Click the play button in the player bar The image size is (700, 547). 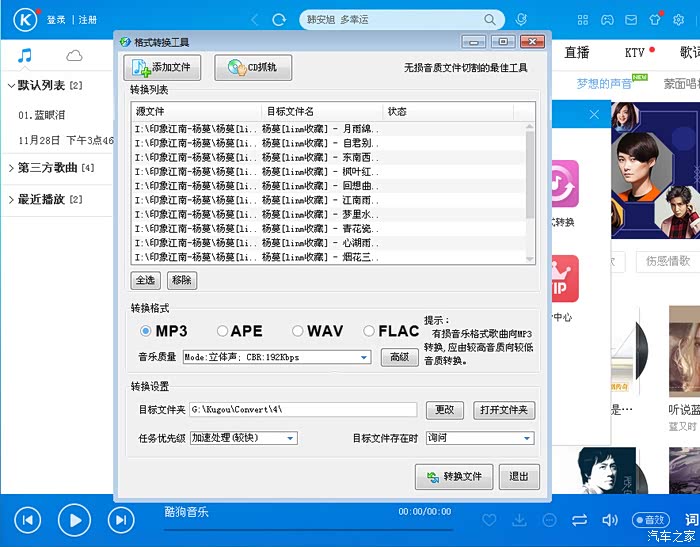pos(74,519)
